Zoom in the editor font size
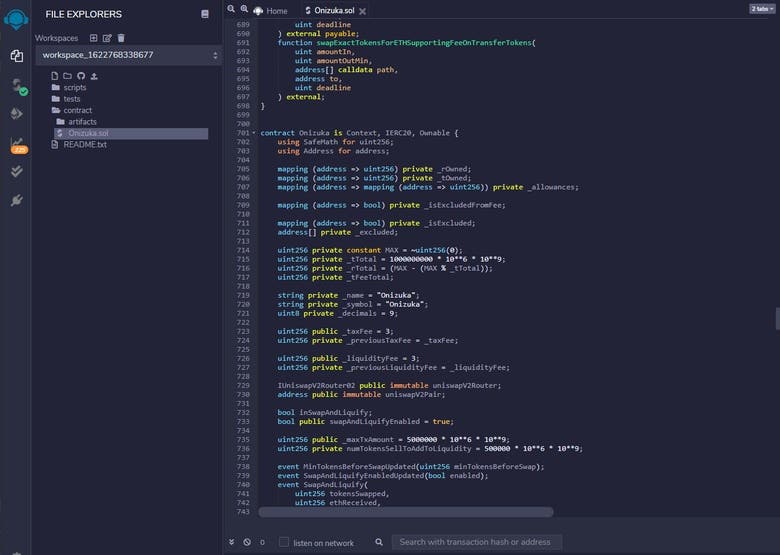780x555 pixels. pyautogui.click(x=243, y=9)
